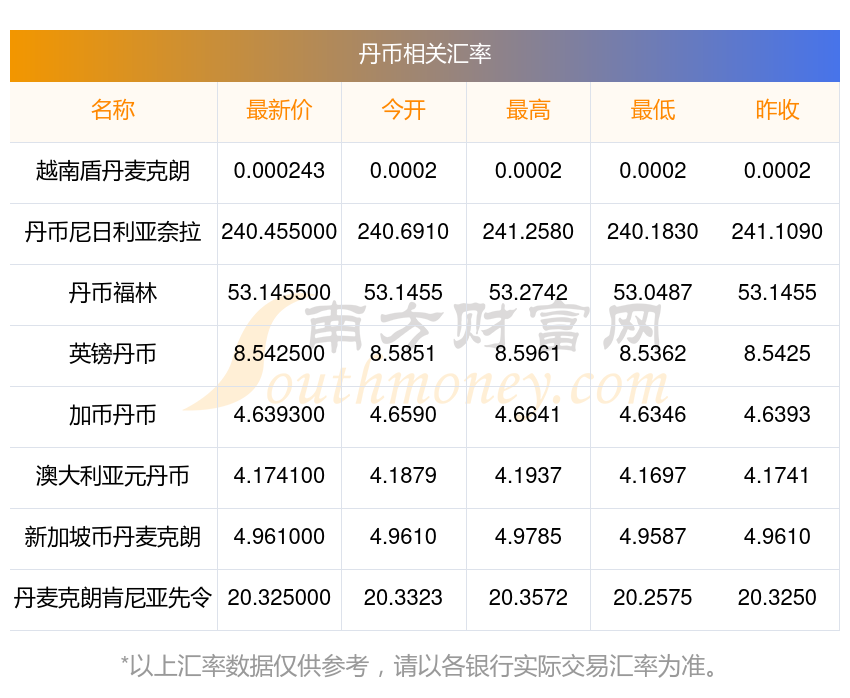Click lowest value 4.9587

point(653,537)
